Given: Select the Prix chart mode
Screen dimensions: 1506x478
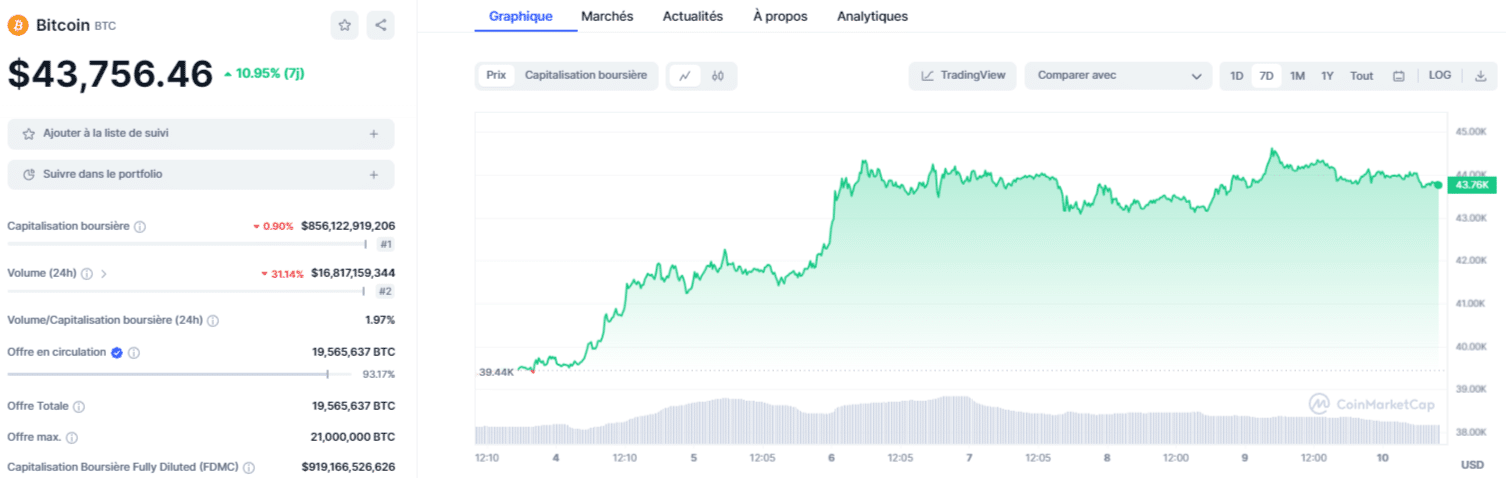Looking at the screenshot, I should click(496, 75).
